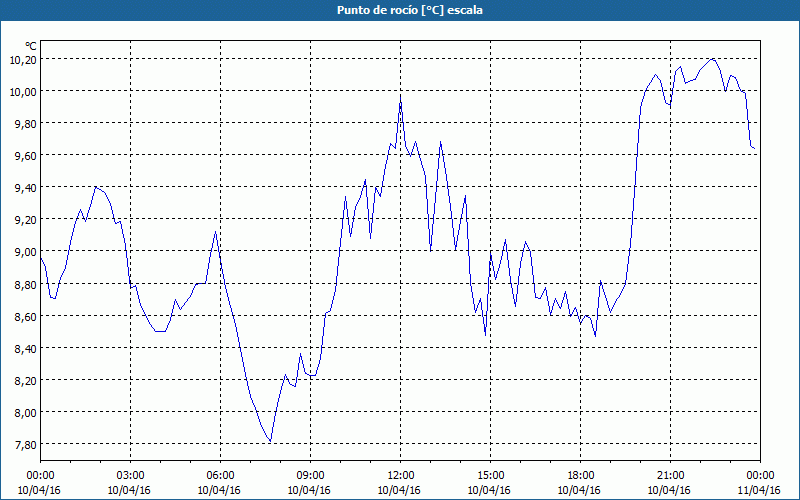Select the 7,80 y-axis value

26,444
